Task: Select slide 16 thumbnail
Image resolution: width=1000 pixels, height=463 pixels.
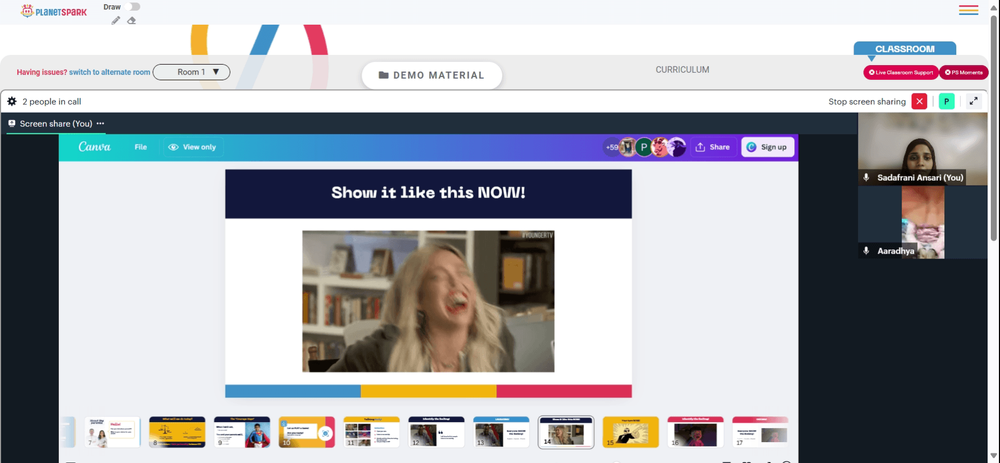Action: [x=696, y=432]
